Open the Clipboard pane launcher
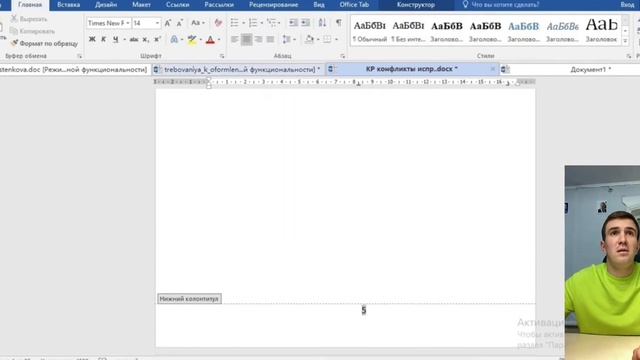This screenshot has height=360, width=640. pos(80,56)
